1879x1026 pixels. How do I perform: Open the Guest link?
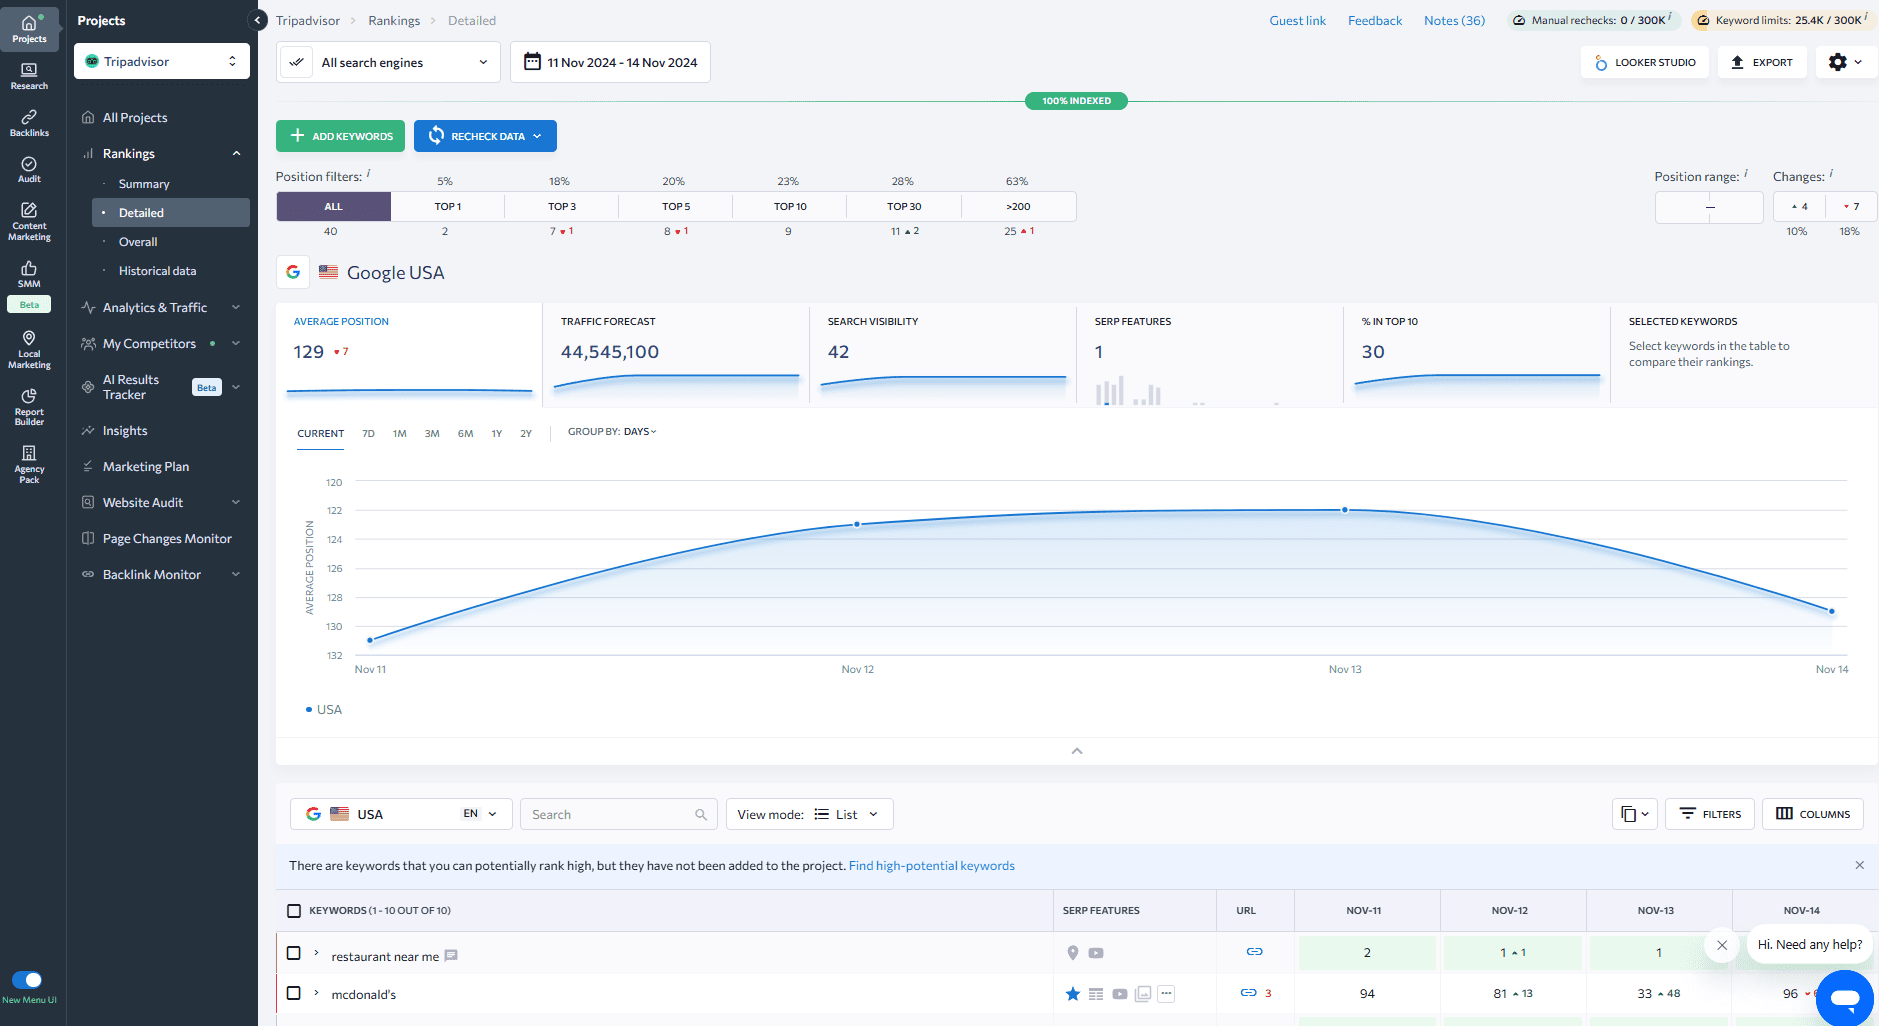pos(1297,20)
